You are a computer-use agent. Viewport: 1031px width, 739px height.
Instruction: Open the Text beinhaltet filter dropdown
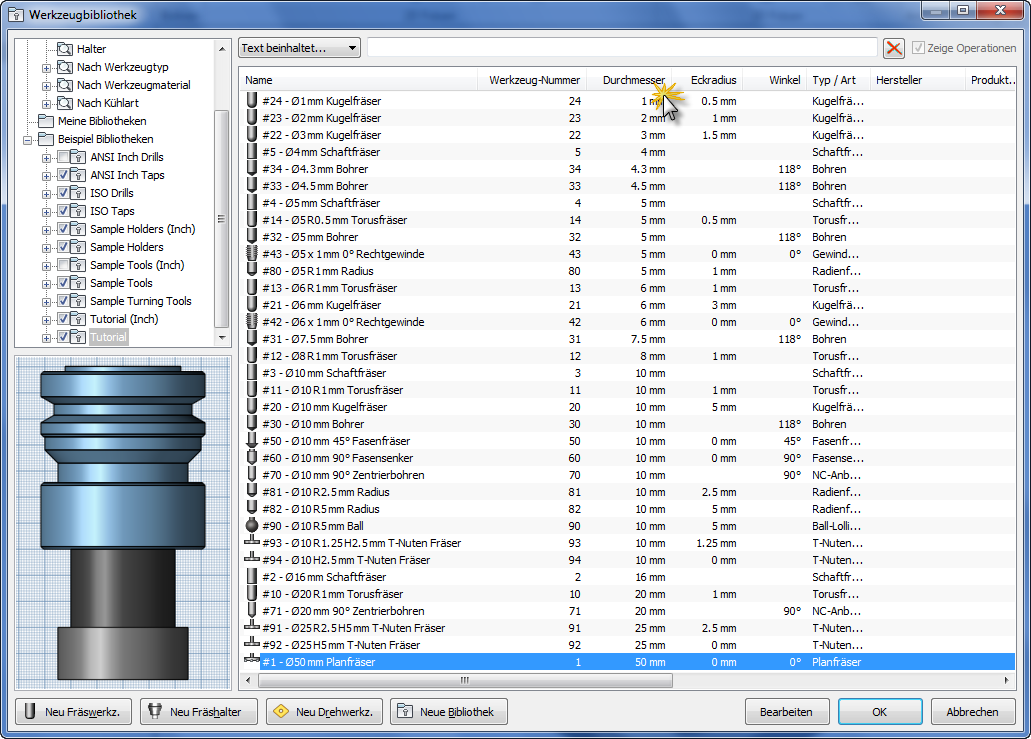299,48
